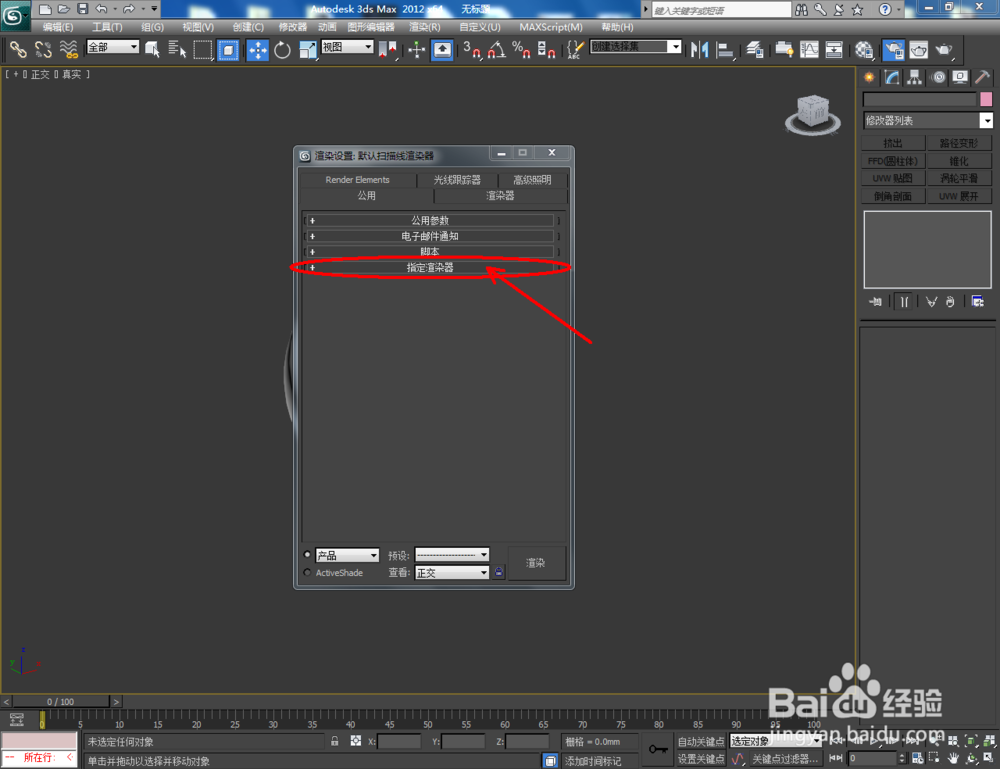Image resolution: width=1000 pixels, height=769 pixels.
Task: Switch to 渲染器 tab
Action: click(x=500, y=196)
